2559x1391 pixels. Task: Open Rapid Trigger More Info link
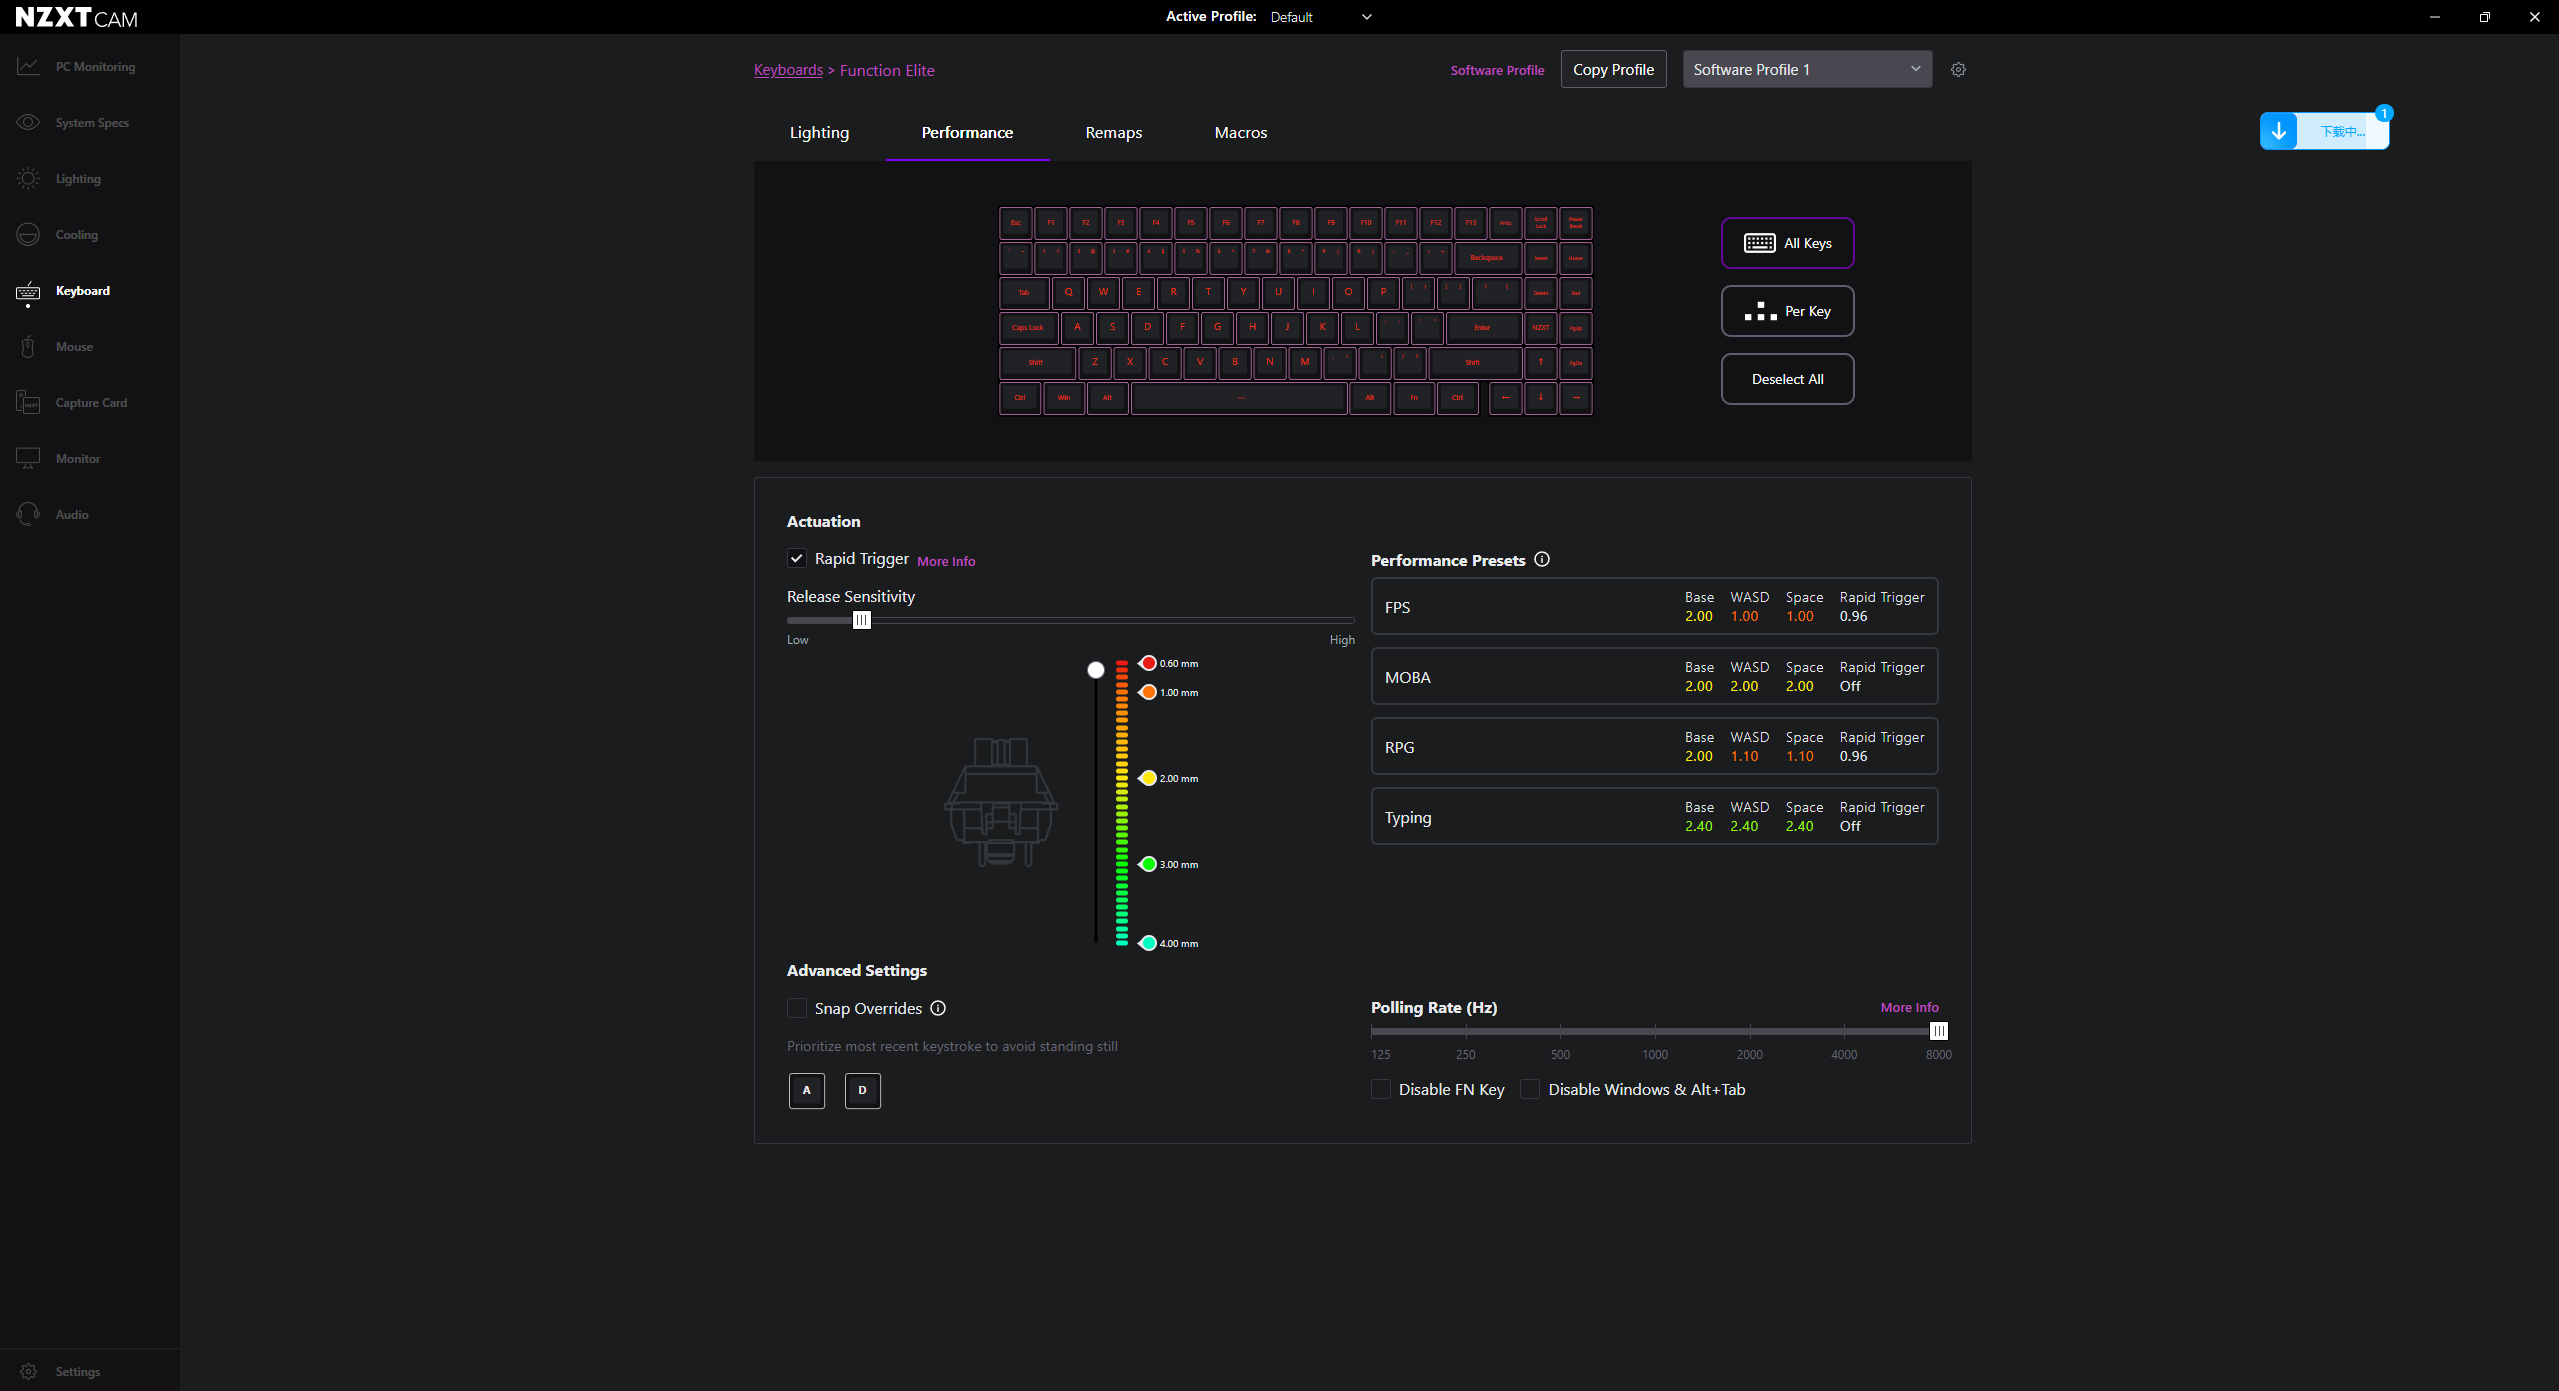tap(946, 561)
